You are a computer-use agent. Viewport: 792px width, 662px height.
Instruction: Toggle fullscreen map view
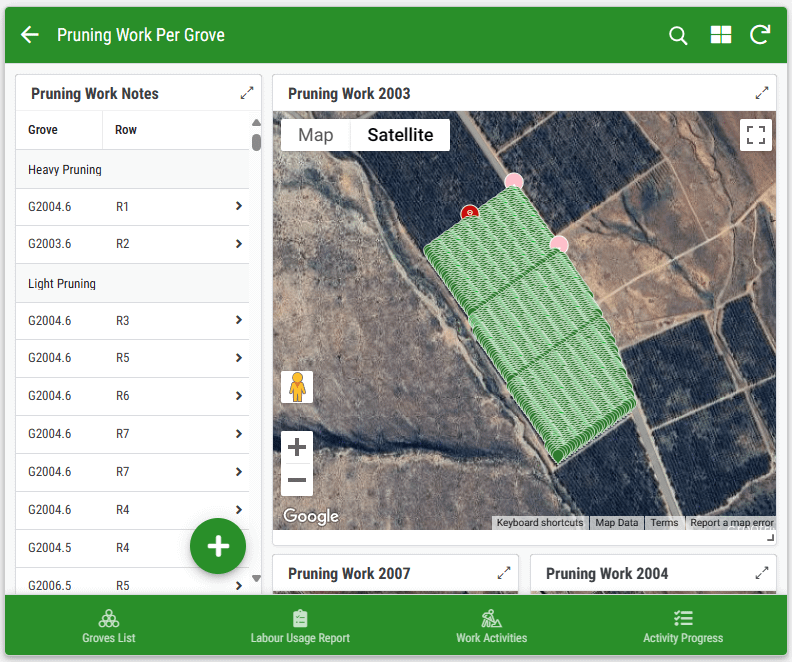[x=756, y=135]
